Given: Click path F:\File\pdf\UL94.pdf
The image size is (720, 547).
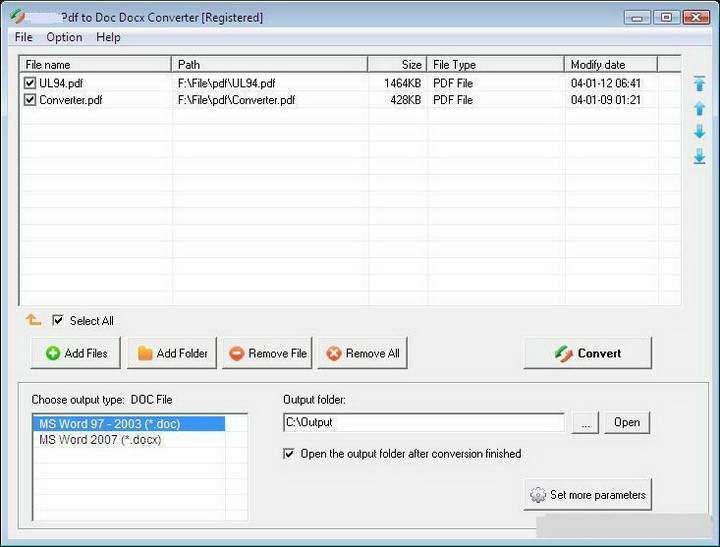Looking at the screenshot, I should (227, 83).
